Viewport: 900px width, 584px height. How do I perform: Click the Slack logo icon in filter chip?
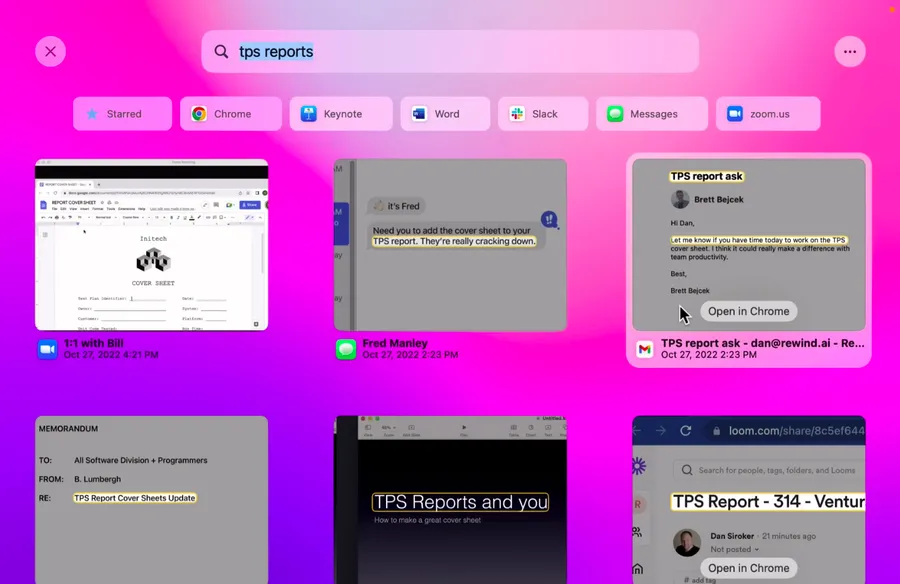click(x=517, y=114)
